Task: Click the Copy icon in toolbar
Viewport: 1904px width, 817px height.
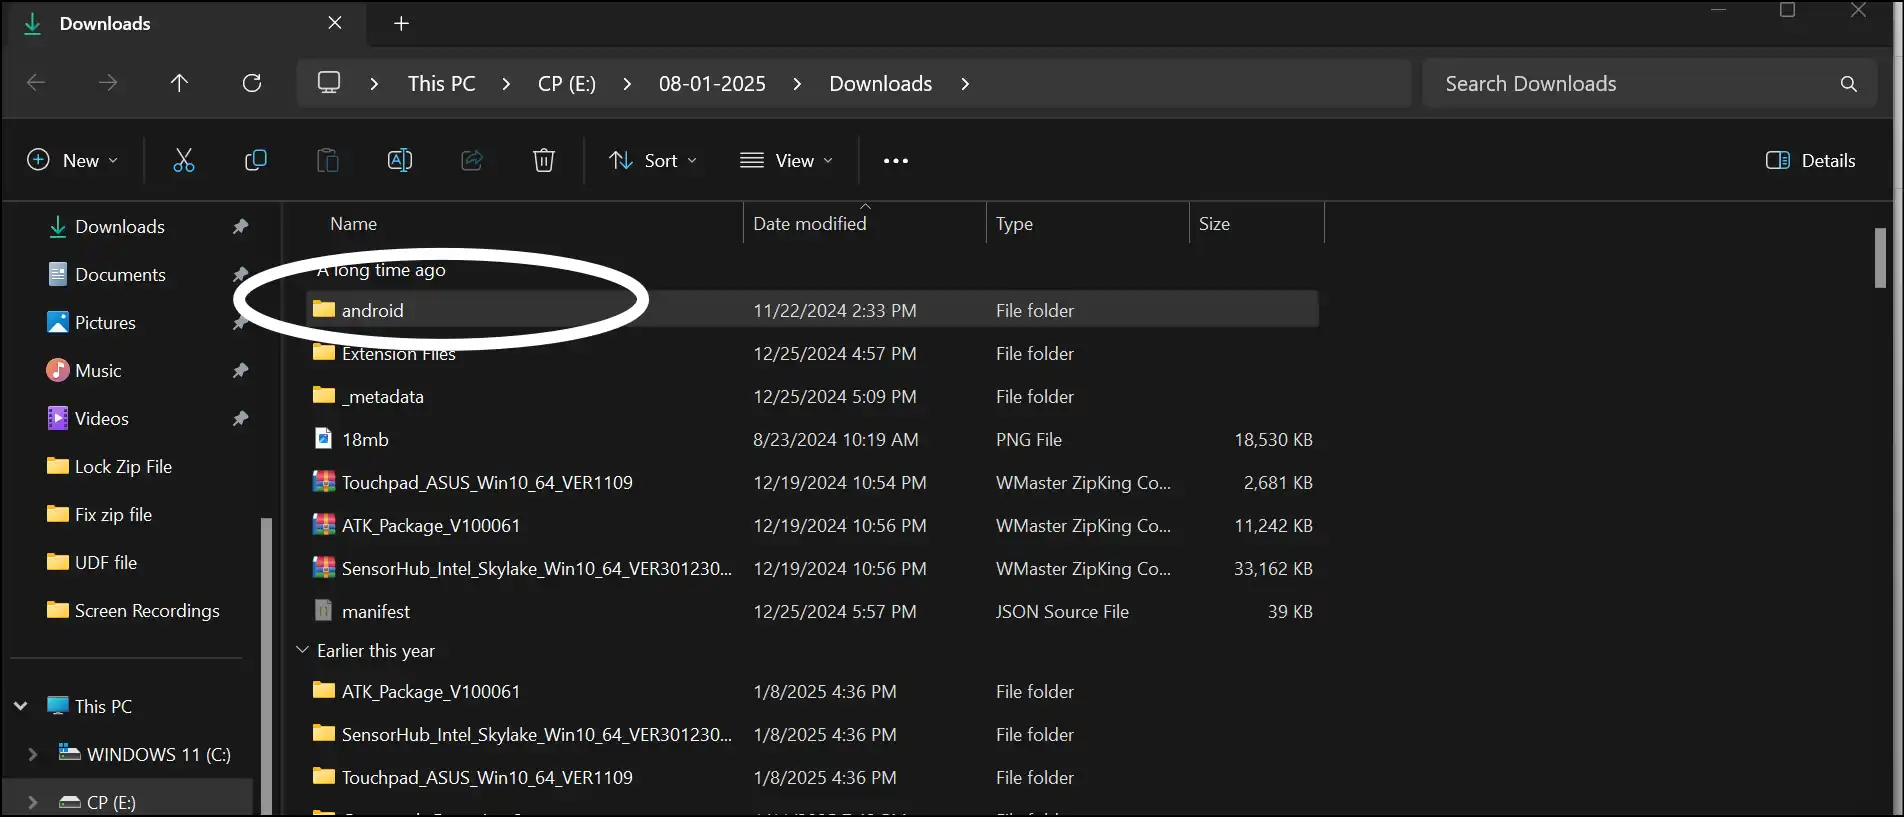Action: [x=256, y=160]
